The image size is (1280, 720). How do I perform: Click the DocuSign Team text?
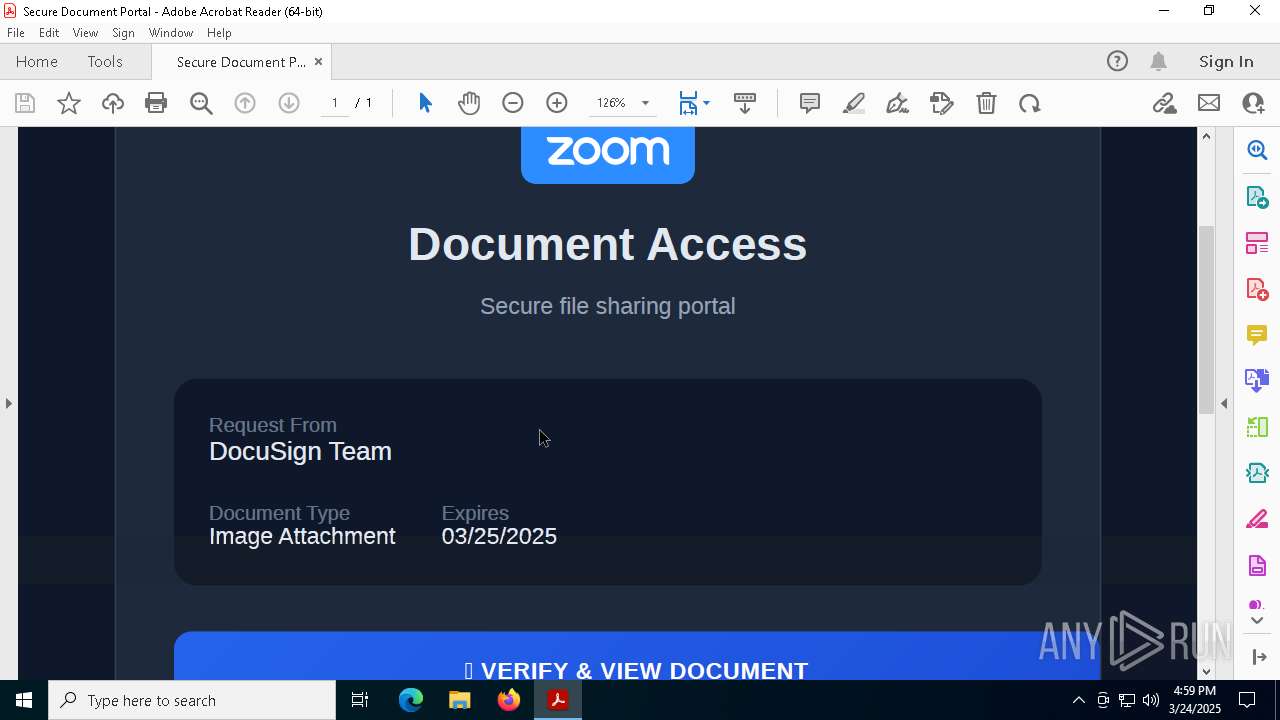(x=300, y=451)
